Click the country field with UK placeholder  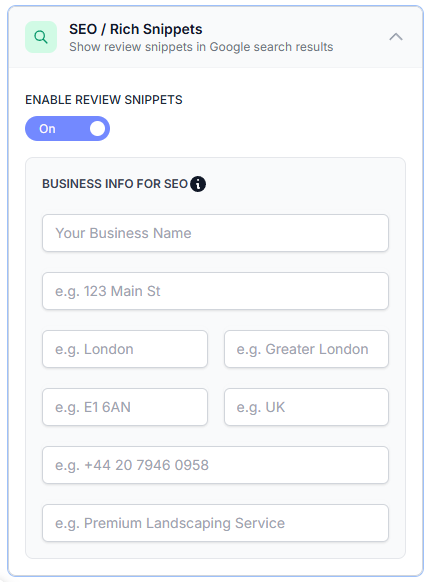point(306,407)
